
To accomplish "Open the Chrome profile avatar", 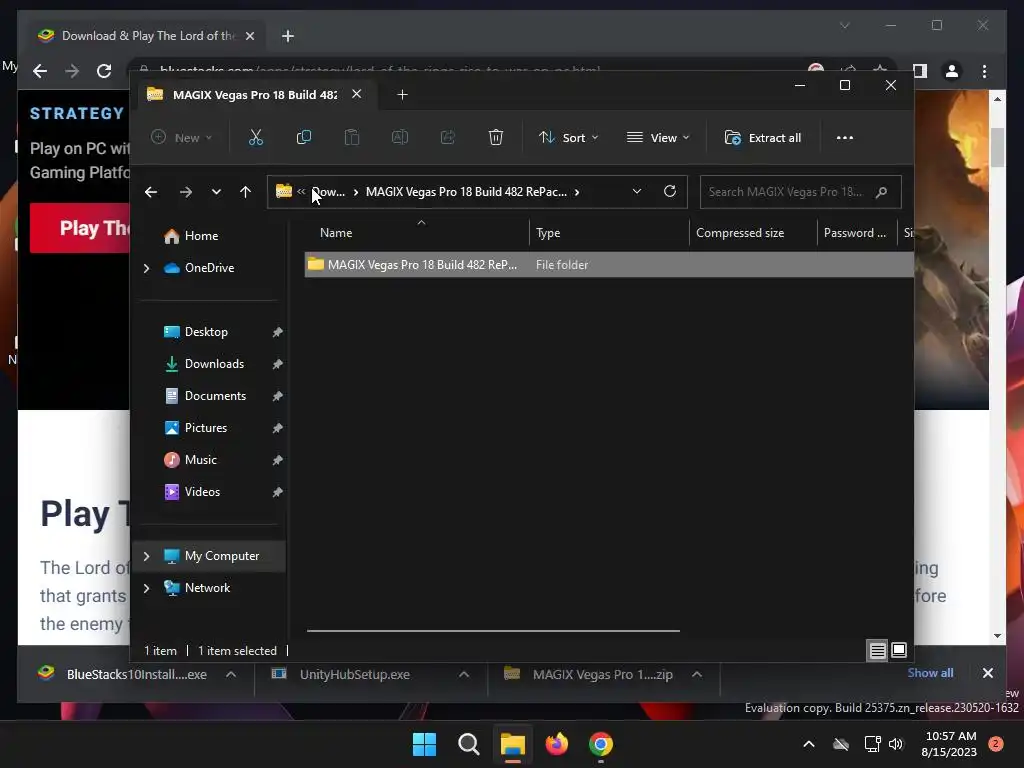I will [952, 71].
